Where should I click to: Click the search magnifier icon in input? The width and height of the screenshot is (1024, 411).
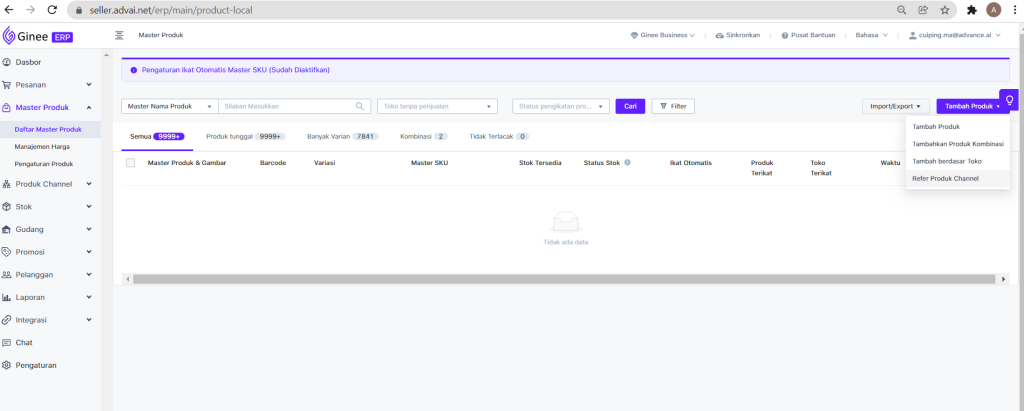pos(360,106)
